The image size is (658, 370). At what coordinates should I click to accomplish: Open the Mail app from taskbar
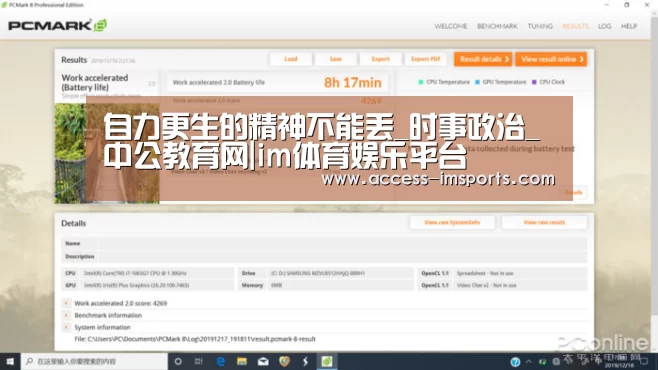coord(263,361)
